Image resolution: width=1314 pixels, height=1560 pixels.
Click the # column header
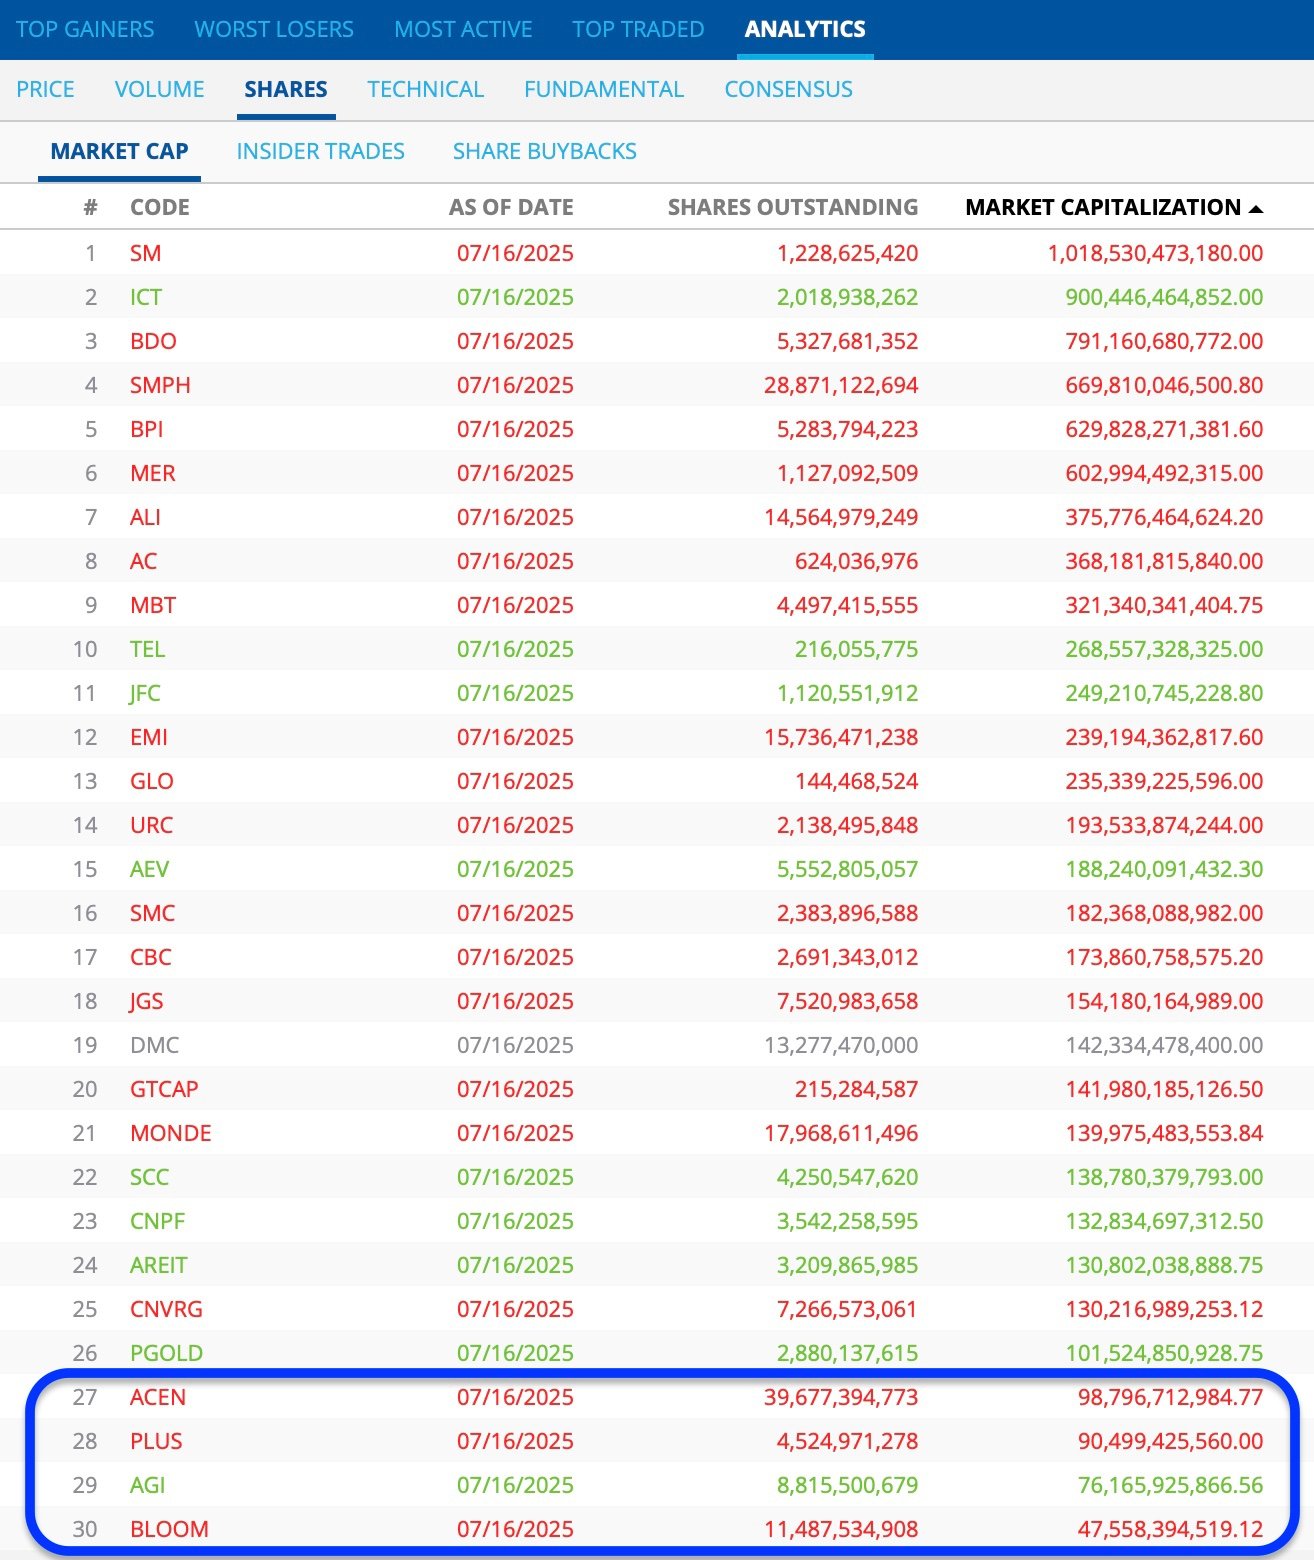tap(90, 207)
